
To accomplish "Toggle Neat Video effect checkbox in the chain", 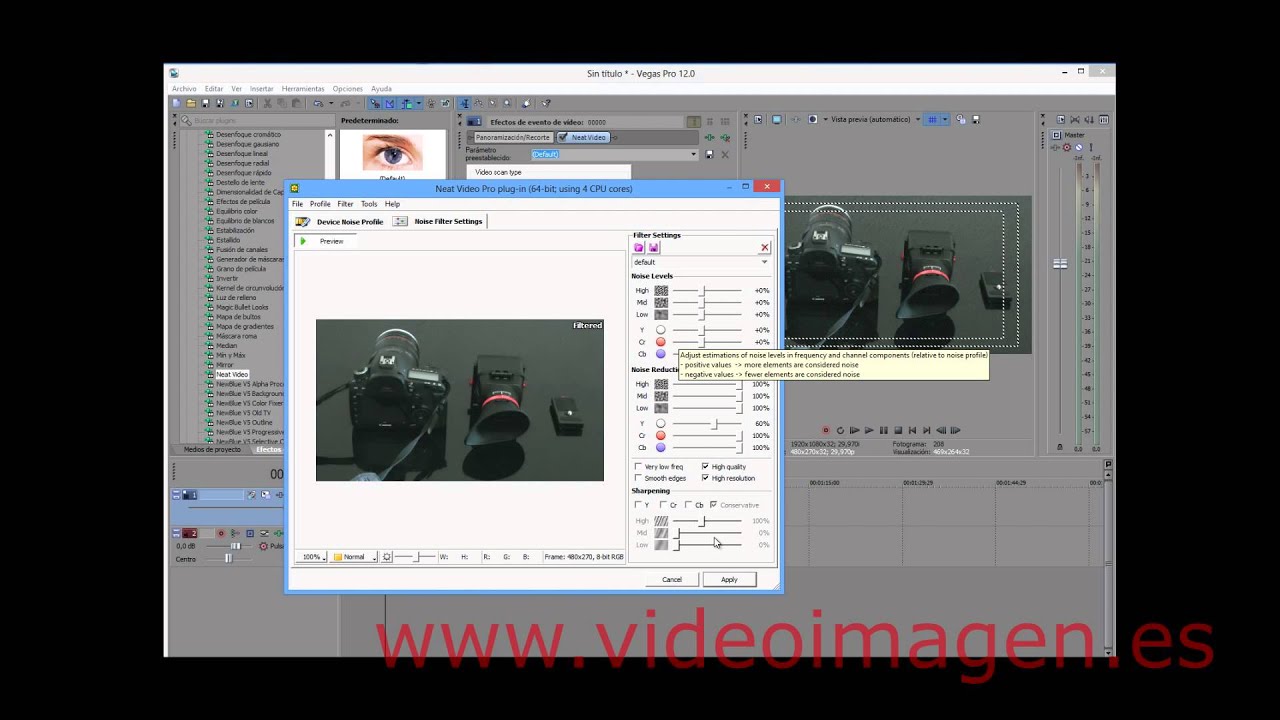I will pos(563,137).
